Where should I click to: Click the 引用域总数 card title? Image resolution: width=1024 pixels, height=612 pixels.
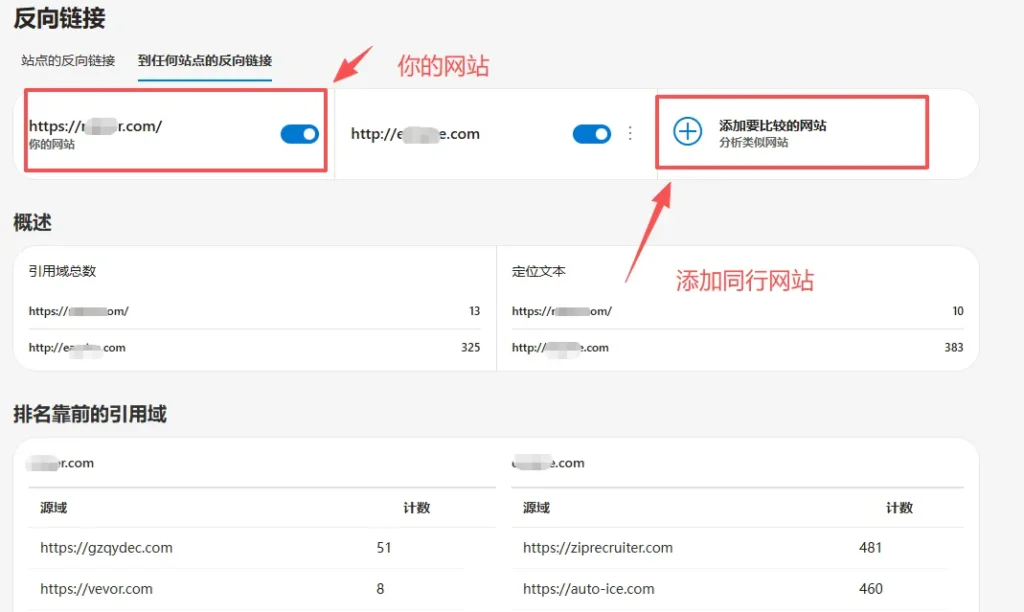[62, 271]
